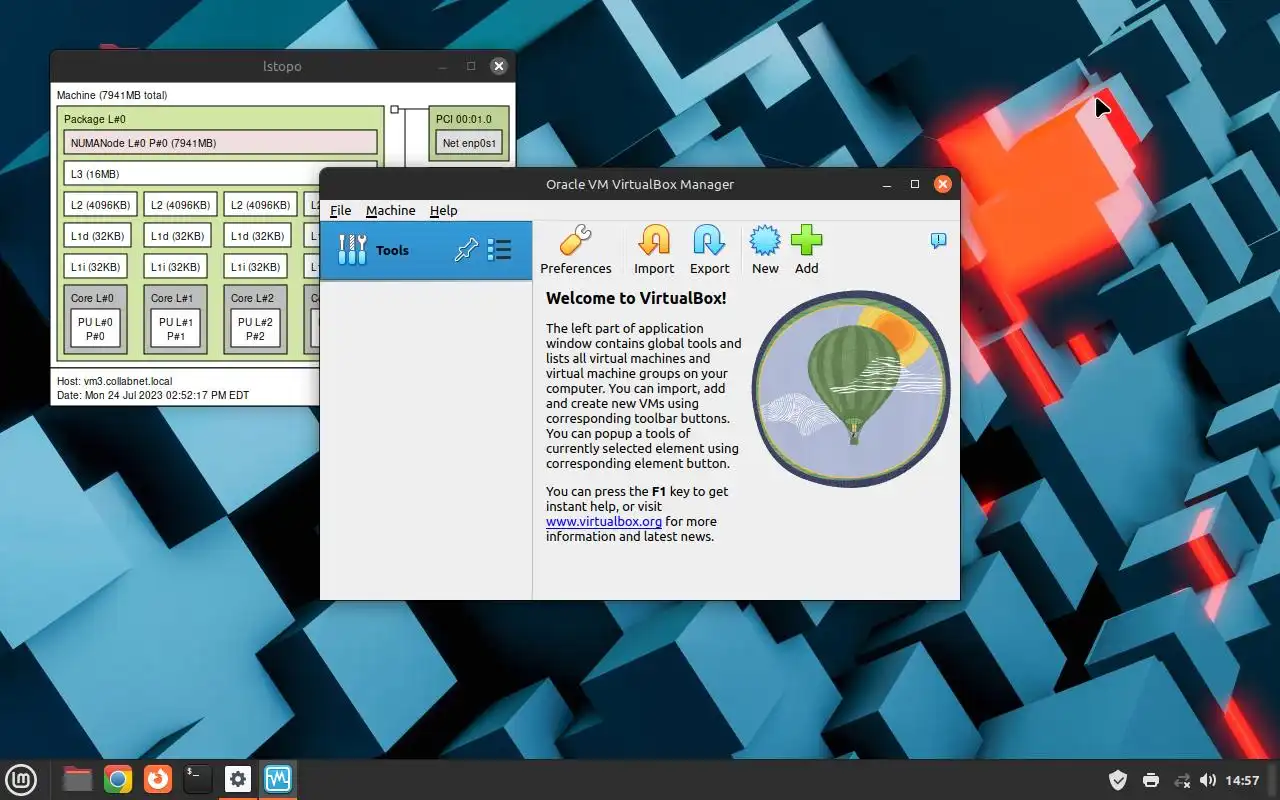Click Package L#0 label in lstopo

(x=95, y=119)
